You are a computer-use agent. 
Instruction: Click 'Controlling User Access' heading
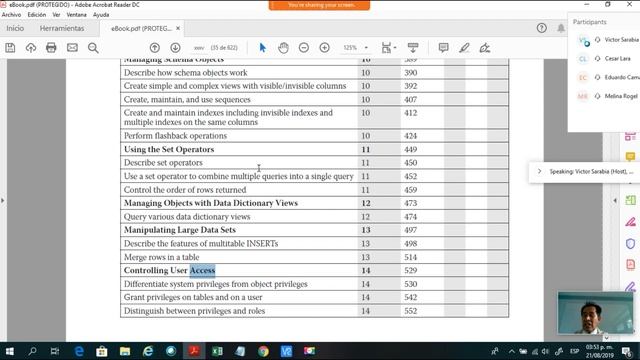click(169, 270)
